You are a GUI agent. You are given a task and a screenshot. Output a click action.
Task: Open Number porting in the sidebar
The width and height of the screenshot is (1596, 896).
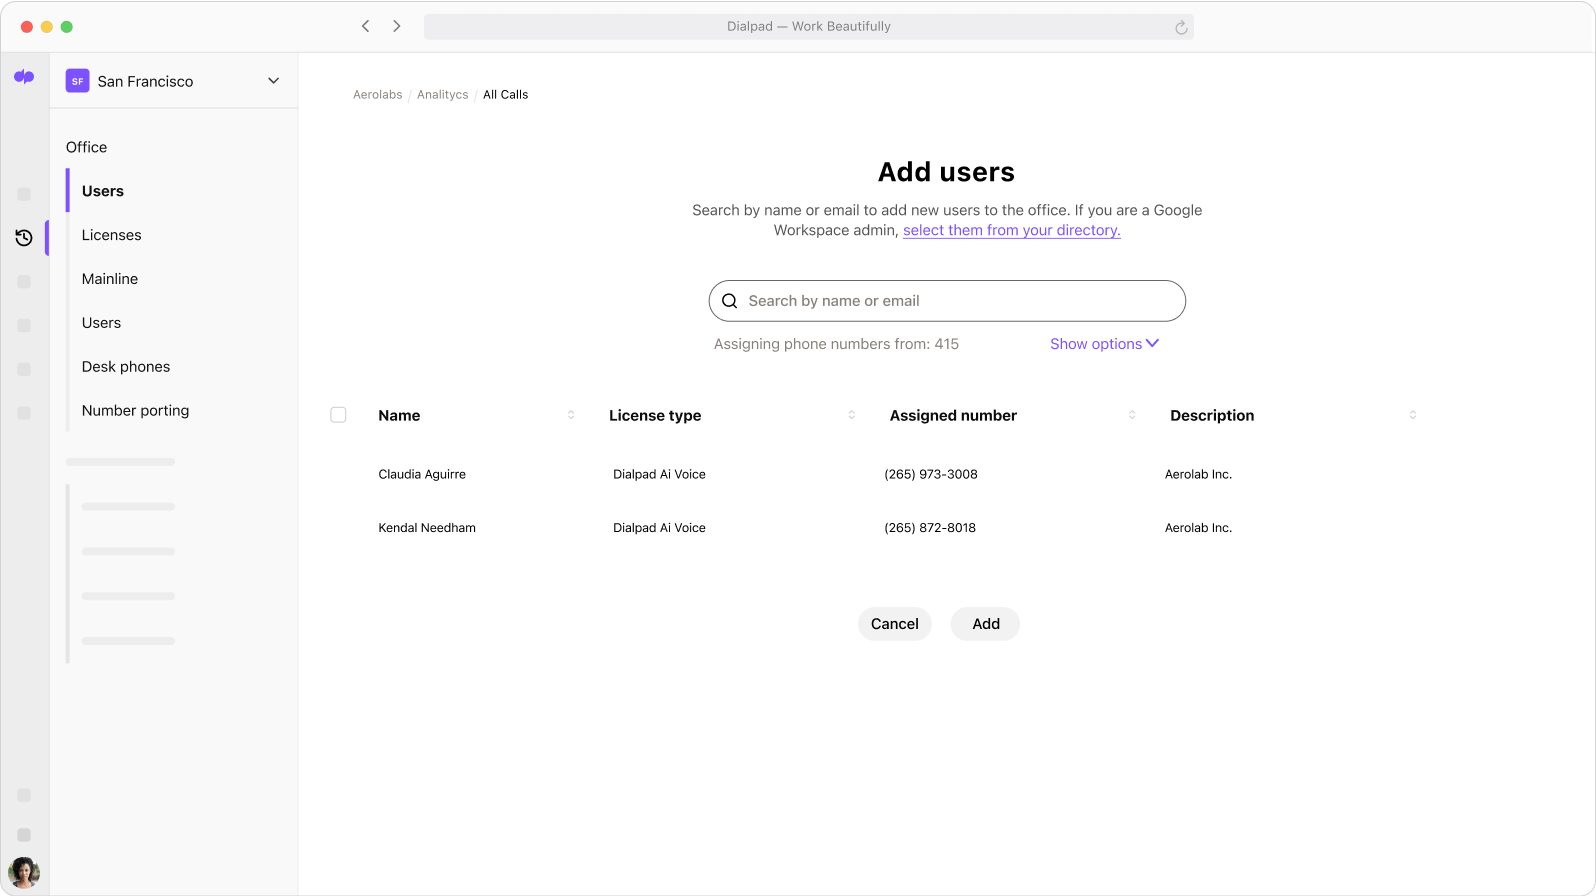(135, 411)
